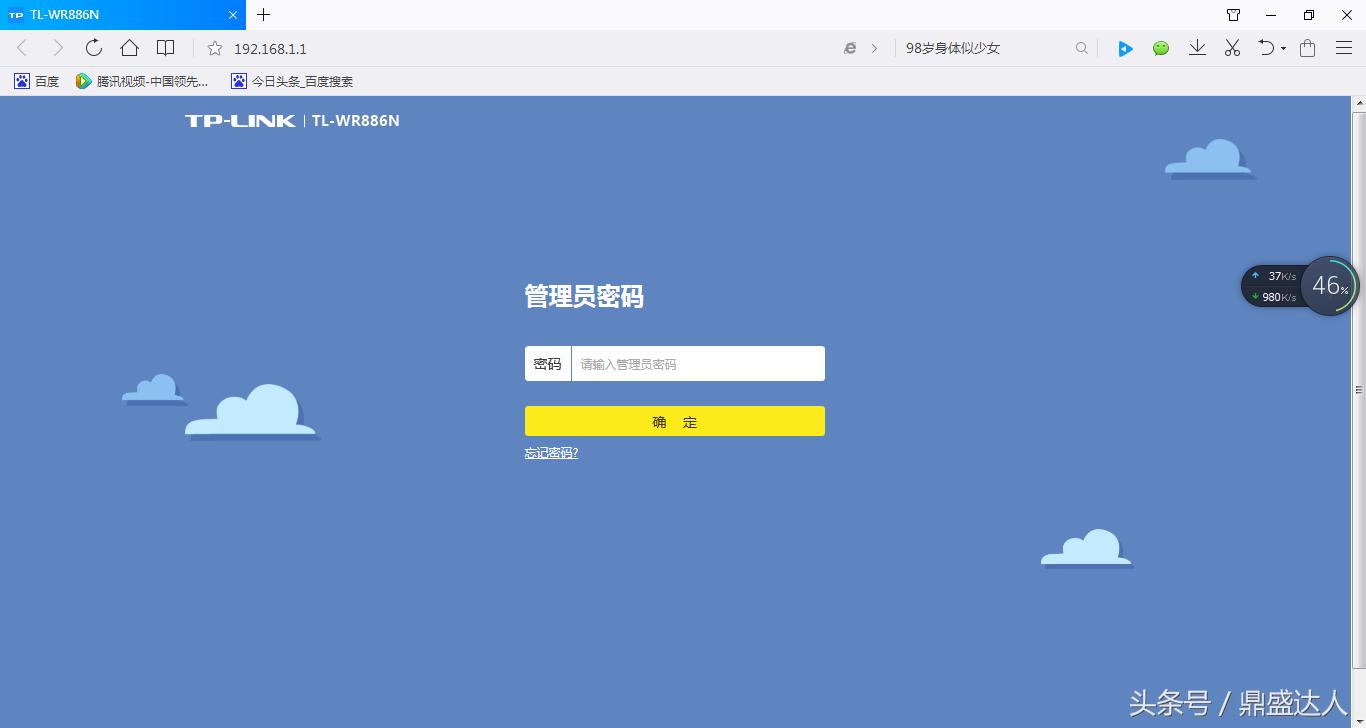Click the home page icon
Viewport: 1366px width, 728px height.
[129, 47]
